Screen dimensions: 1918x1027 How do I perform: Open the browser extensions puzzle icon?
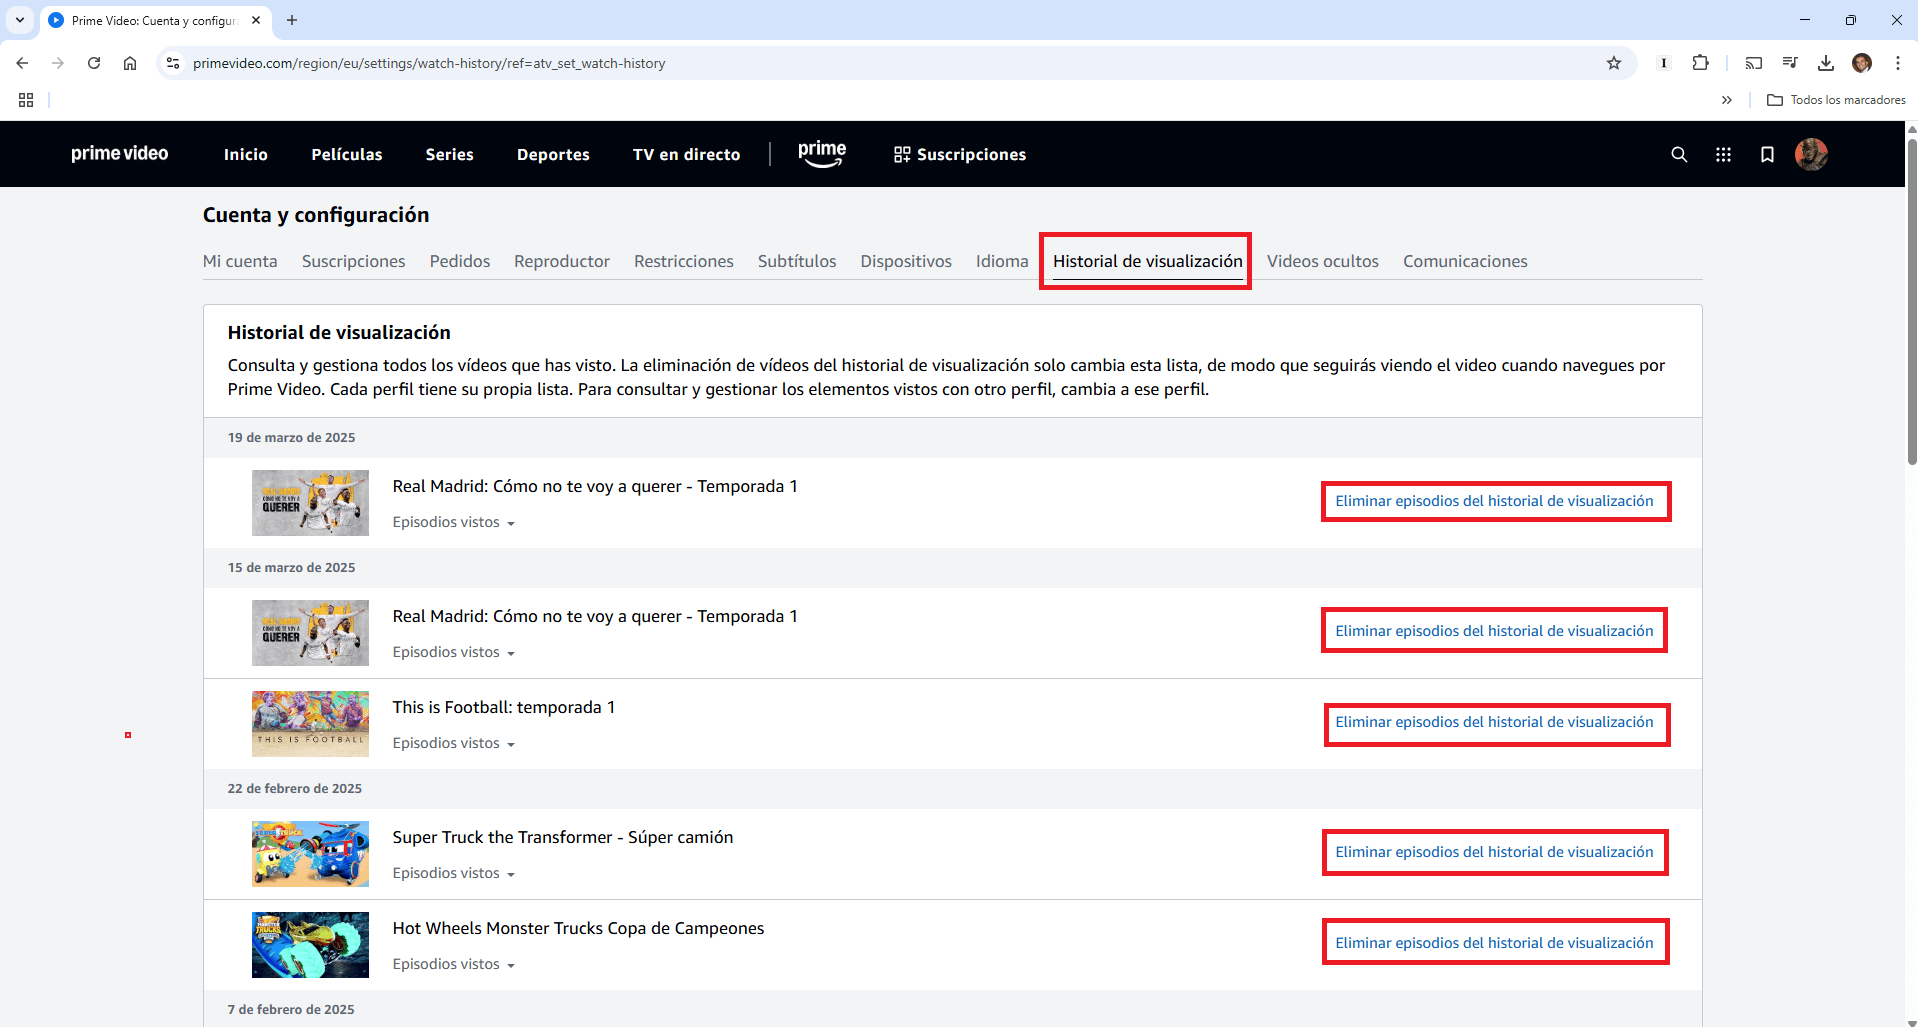pyautogui.click(x=1700, y=63)
